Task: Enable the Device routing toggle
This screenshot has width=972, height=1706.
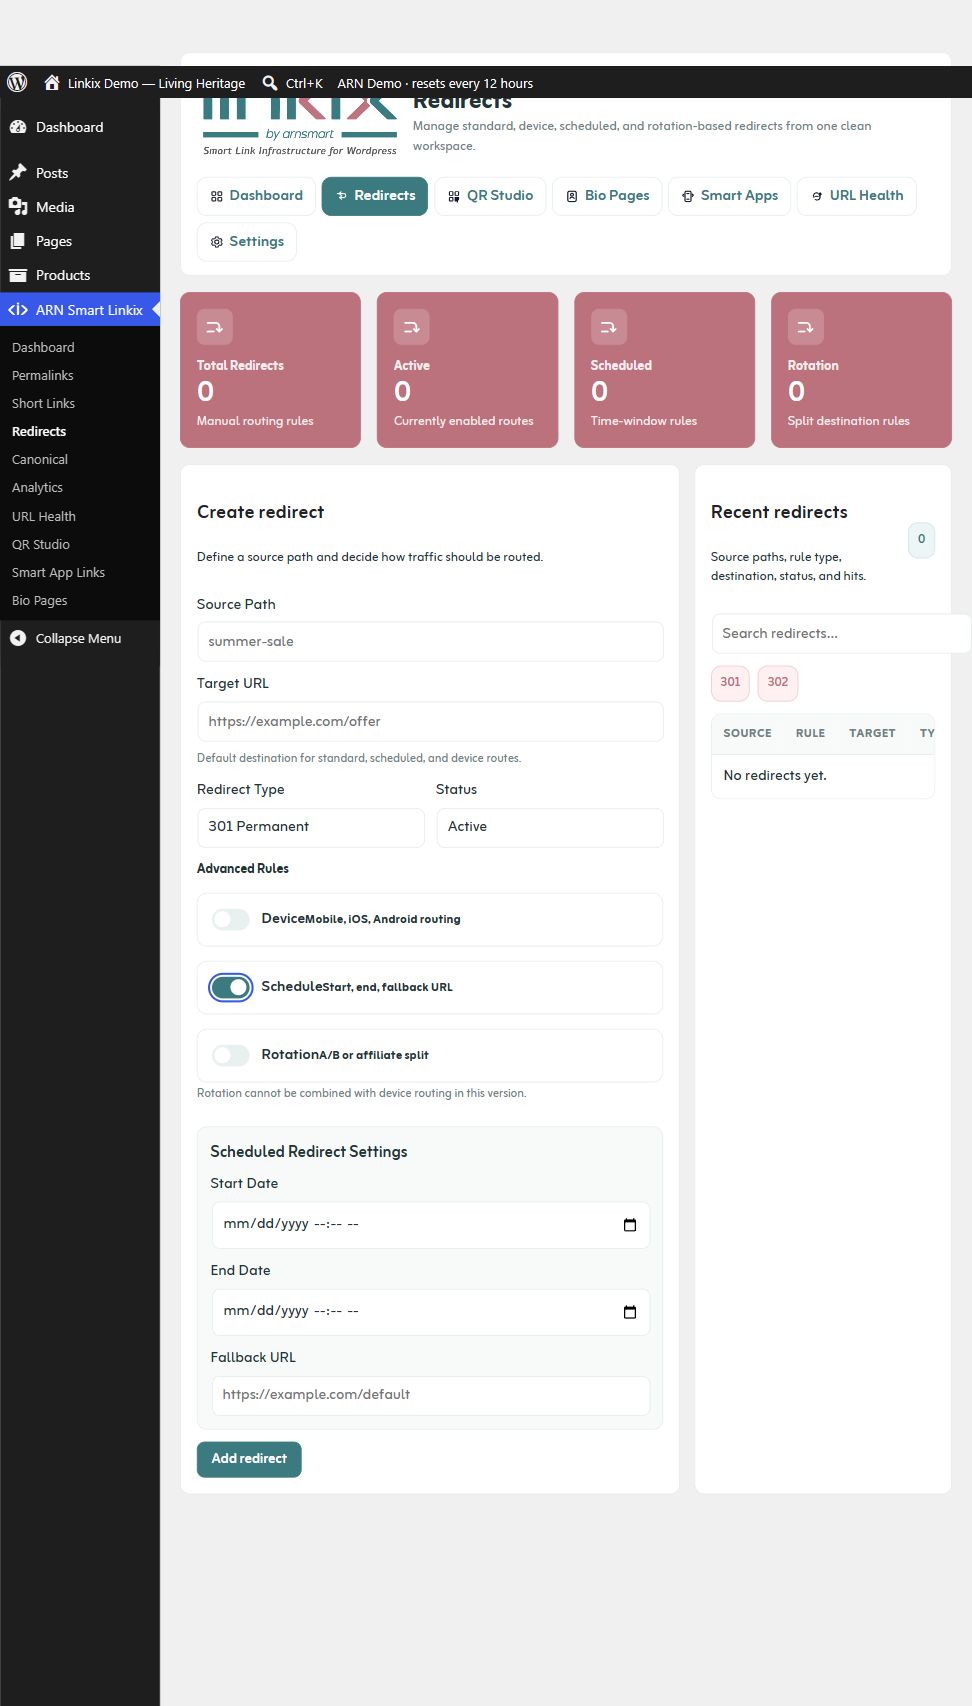Action: point(231,919)
